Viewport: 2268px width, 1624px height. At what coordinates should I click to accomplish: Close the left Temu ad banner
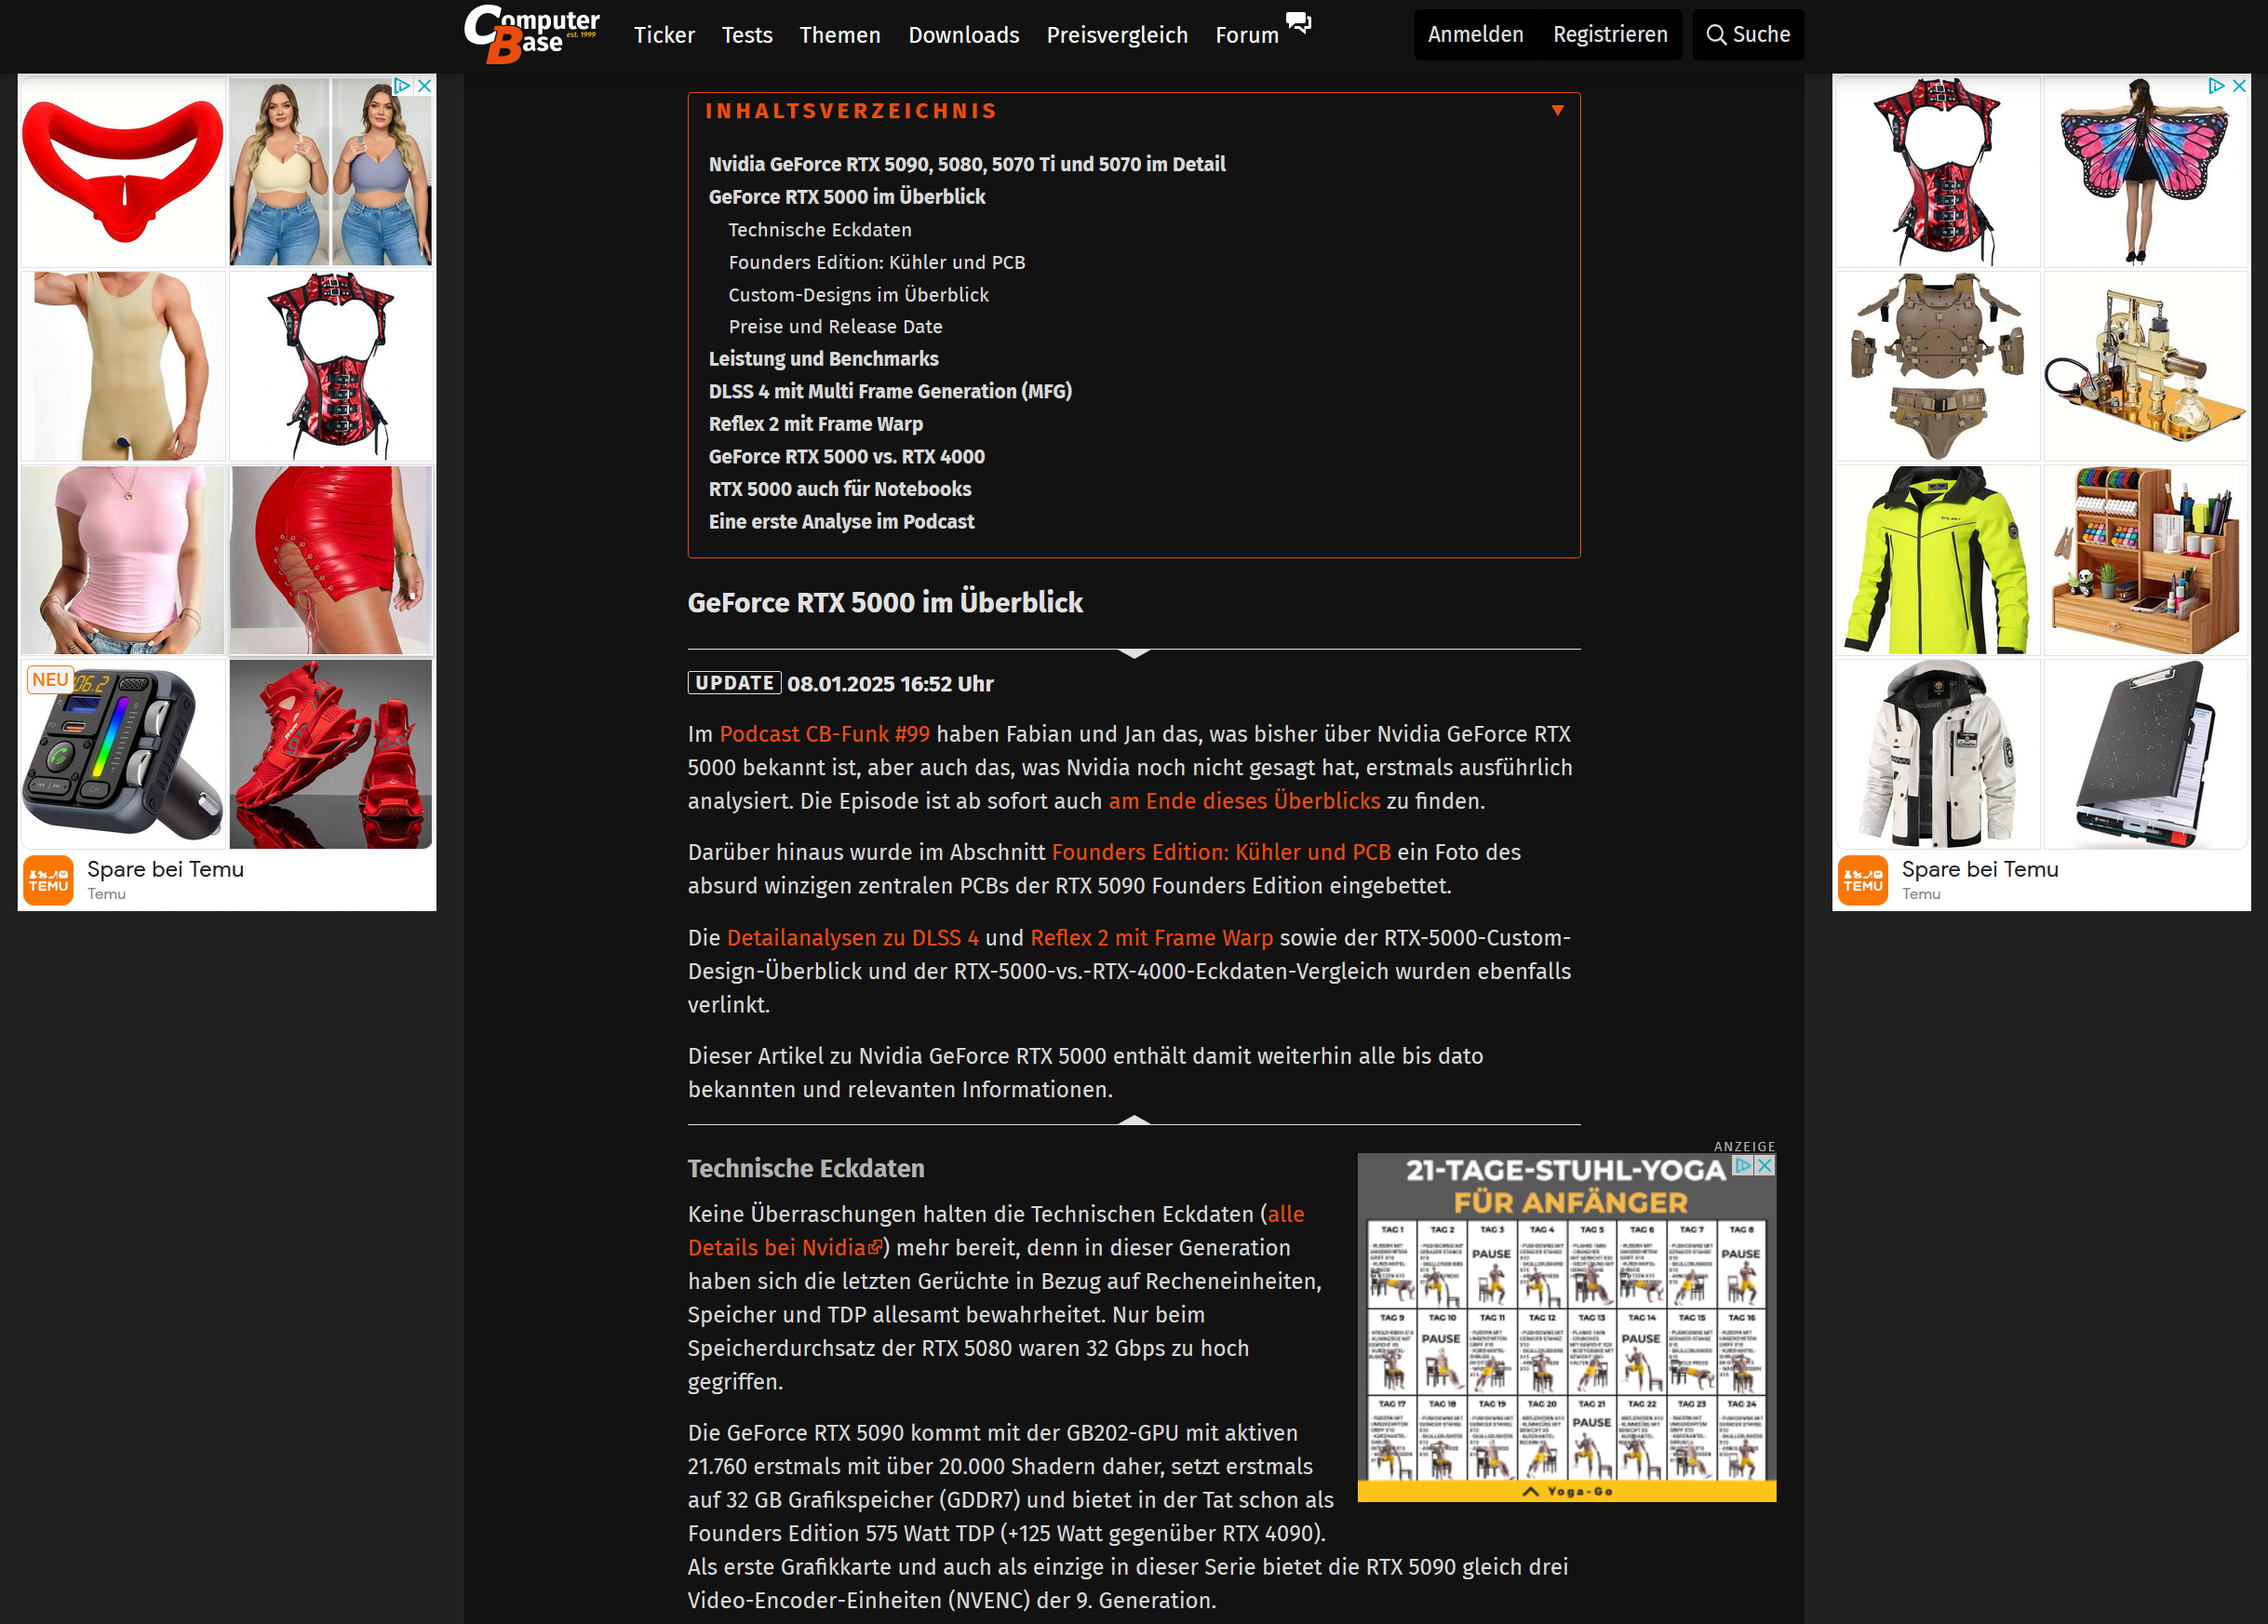[x=425, y=86]
